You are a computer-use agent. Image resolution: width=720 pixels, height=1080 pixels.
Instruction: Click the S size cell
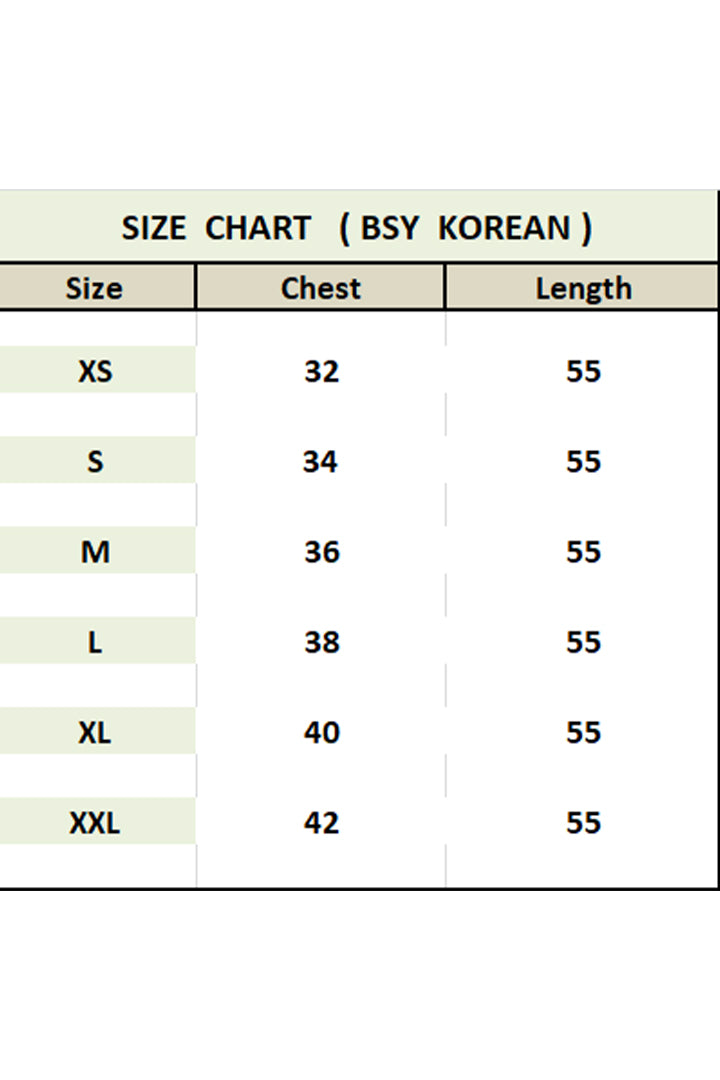tap(95, 461)
